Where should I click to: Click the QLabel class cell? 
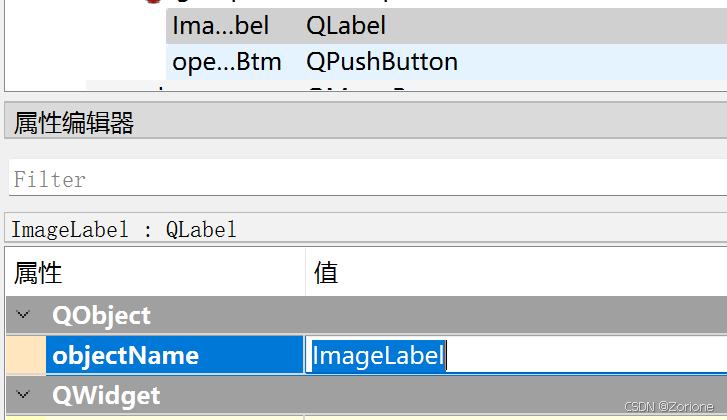[x=346, y=26]
